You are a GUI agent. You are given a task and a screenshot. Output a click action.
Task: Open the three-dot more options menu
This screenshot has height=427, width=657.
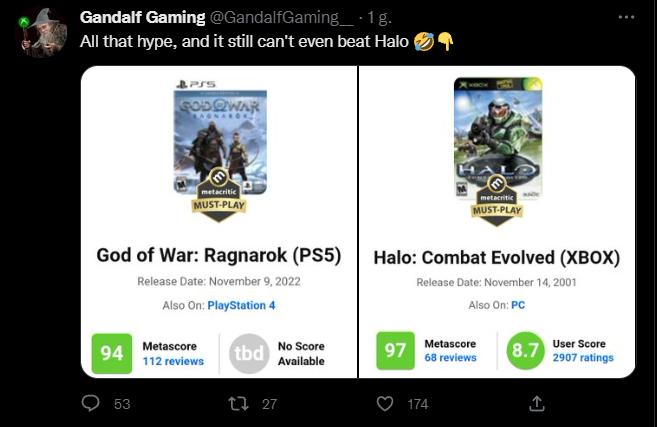pyautogui.click(x=627, y=19)
